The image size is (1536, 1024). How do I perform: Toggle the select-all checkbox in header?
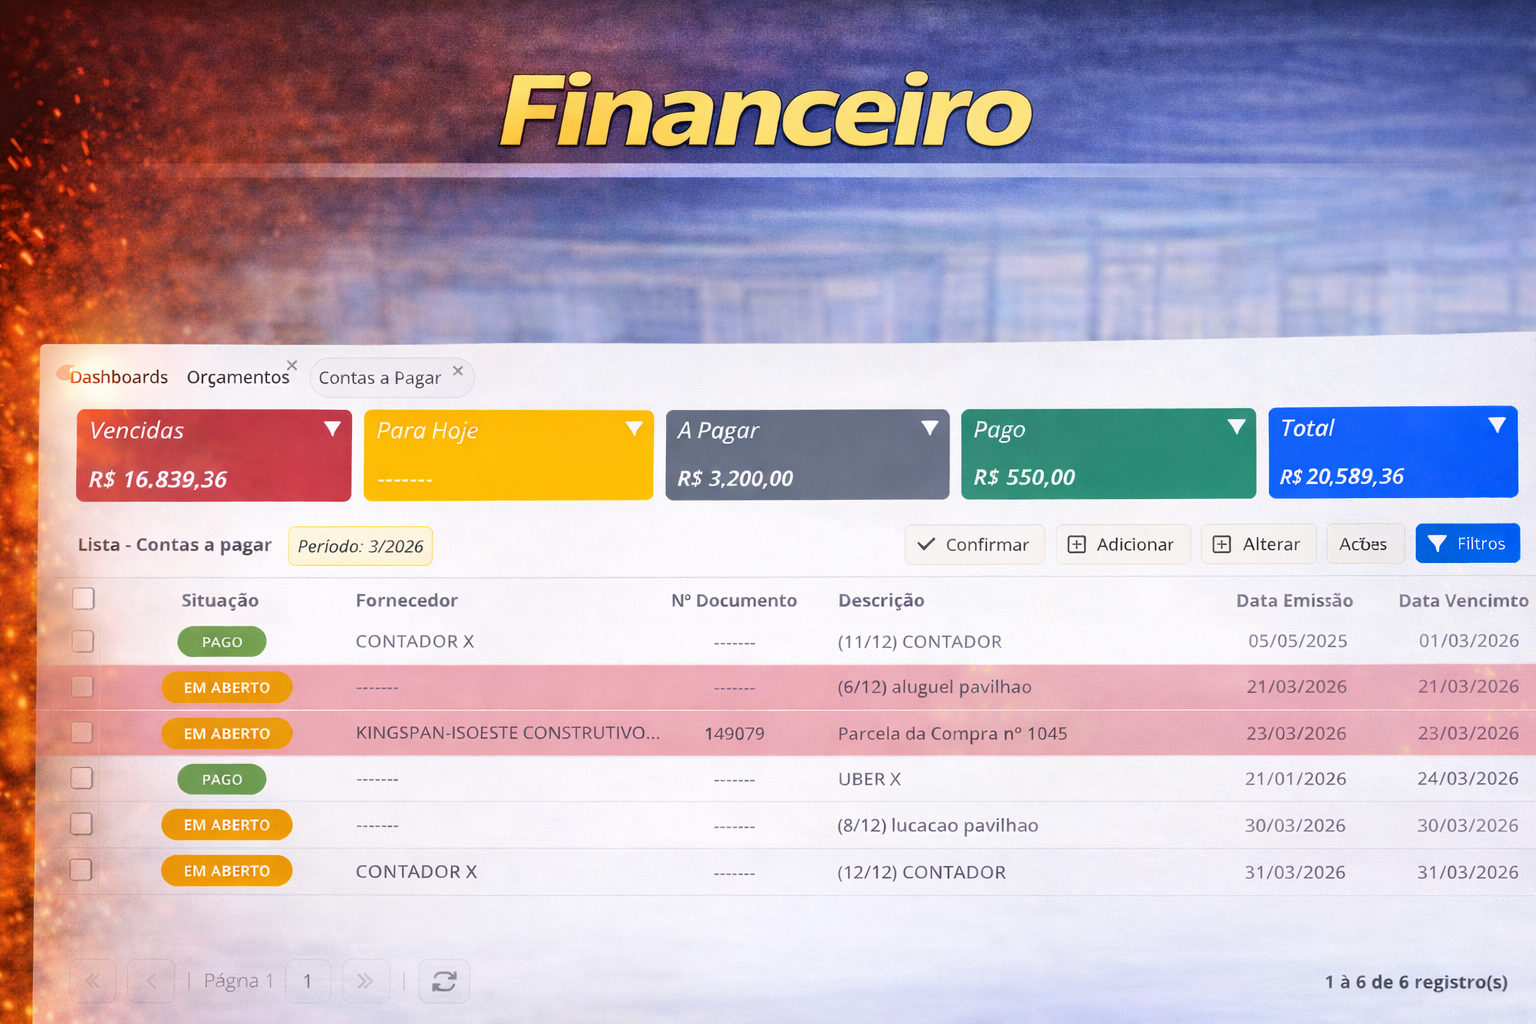coord(84,599)
